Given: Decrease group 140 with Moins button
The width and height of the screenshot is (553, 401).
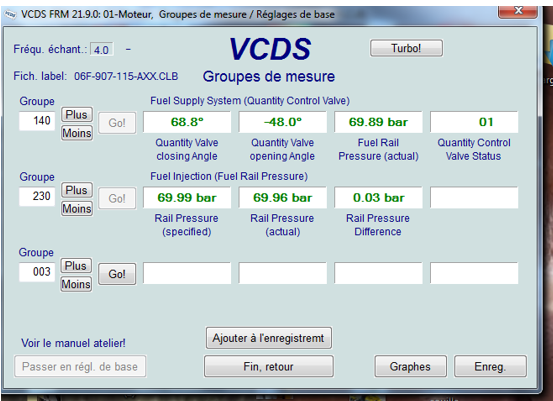Looking at the screenshot, I should click(77, 133).
